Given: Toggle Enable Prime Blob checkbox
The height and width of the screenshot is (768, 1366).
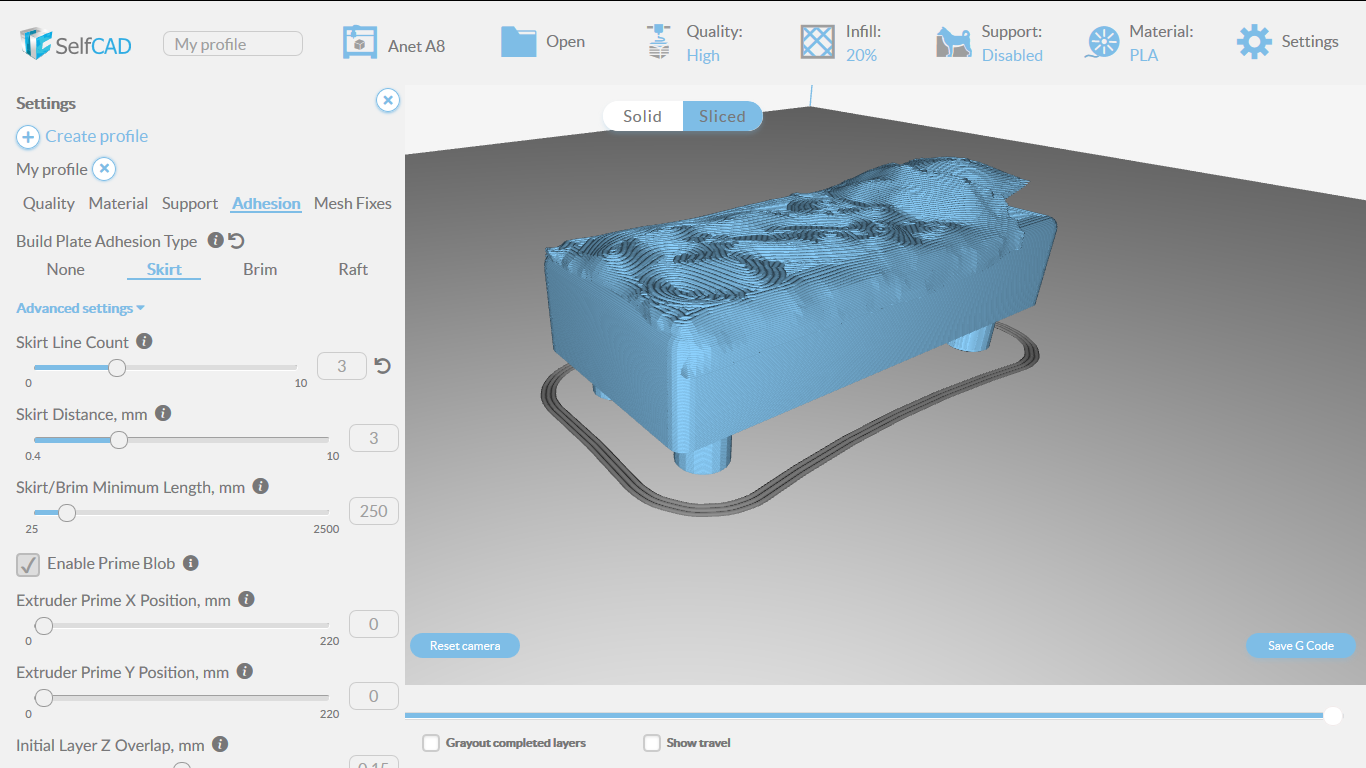Looking at the screenshot, I should pos(28,564).
